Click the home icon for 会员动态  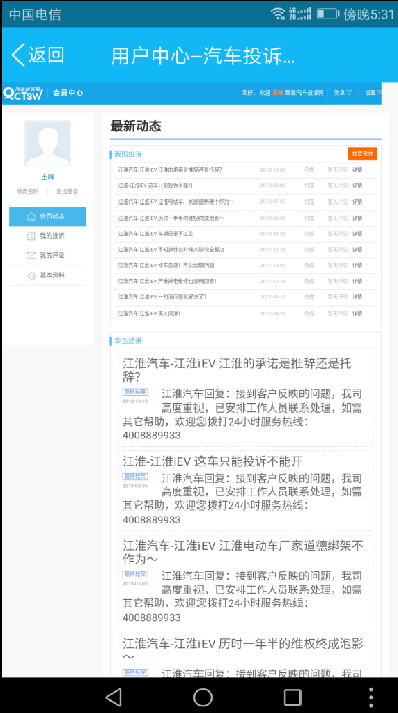pos(31,216)
